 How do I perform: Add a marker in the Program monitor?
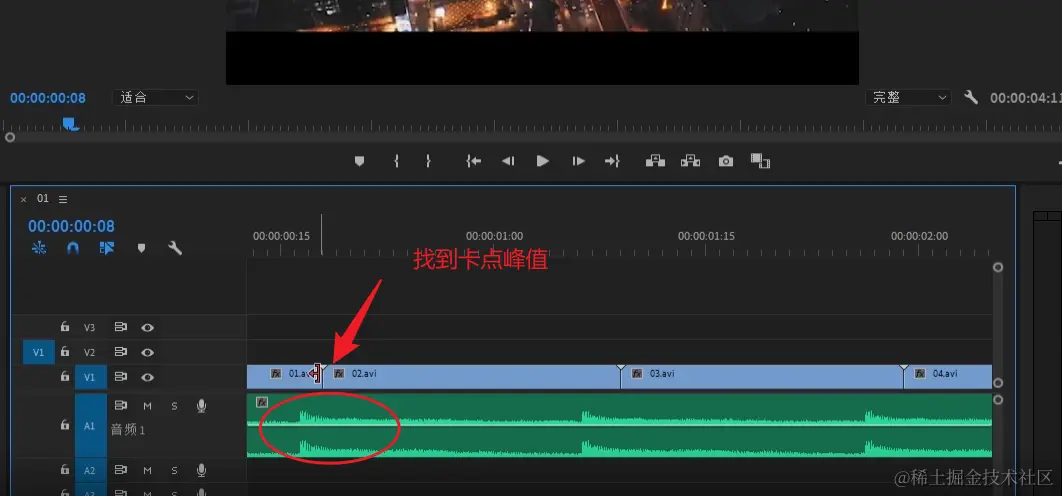click(x=360, y=161)
